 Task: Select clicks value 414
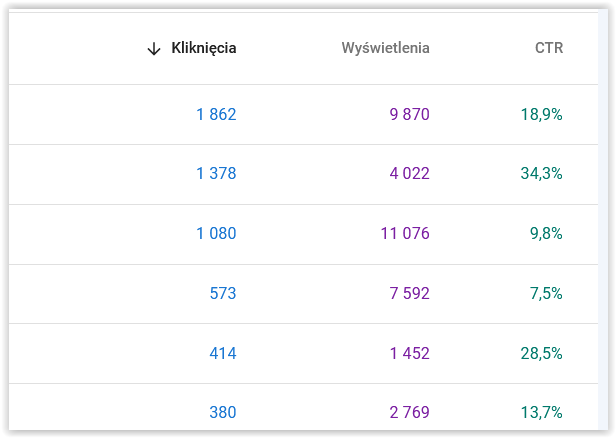click(x=223, y=354)
